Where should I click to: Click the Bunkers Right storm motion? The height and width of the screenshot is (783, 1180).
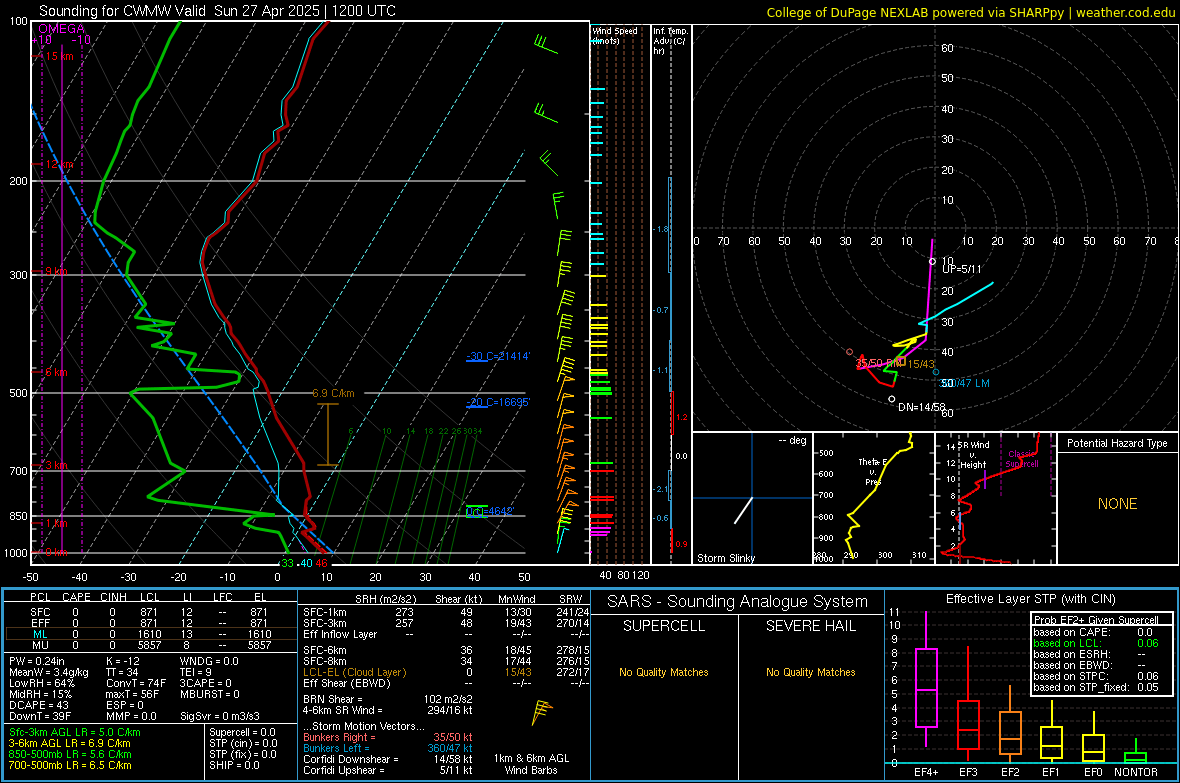[x=388, y=737]
